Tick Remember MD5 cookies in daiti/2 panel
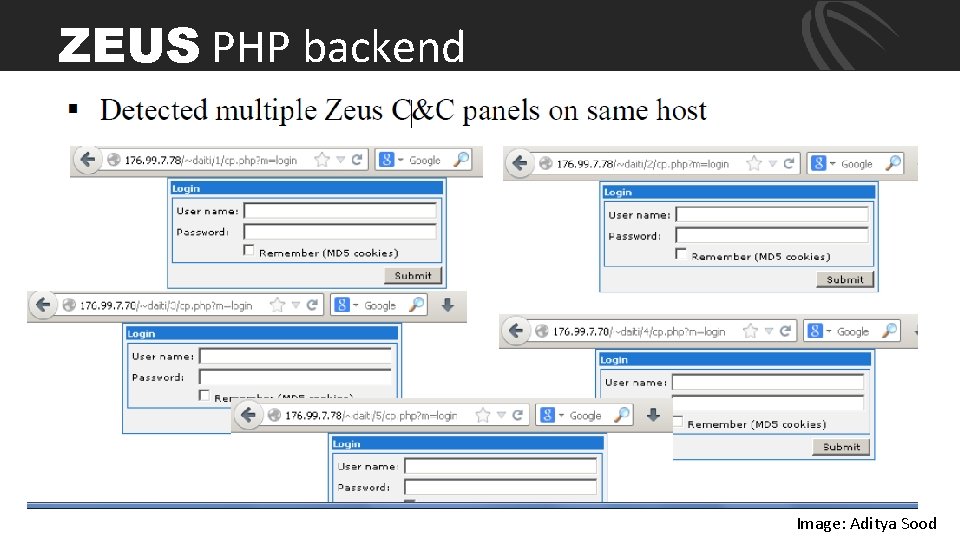 click(x=680, y=253)
